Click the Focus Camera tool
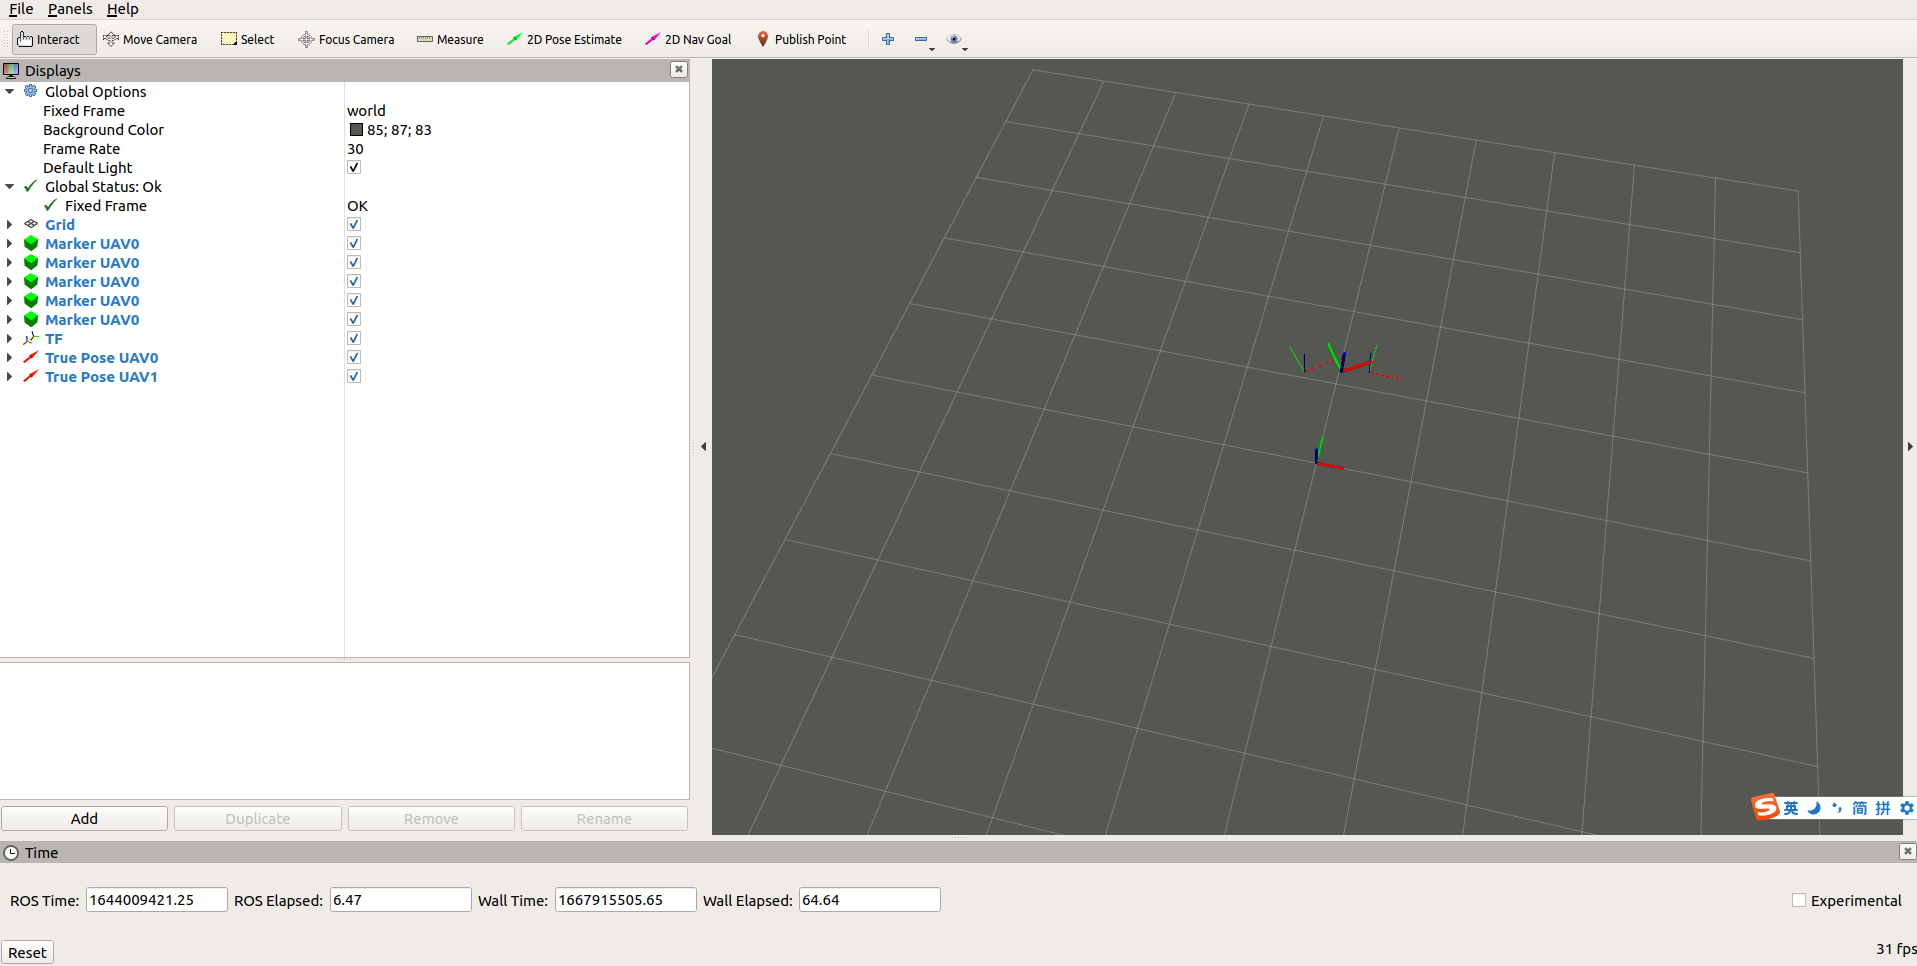 pyautogui.click(x=346, y=39)
